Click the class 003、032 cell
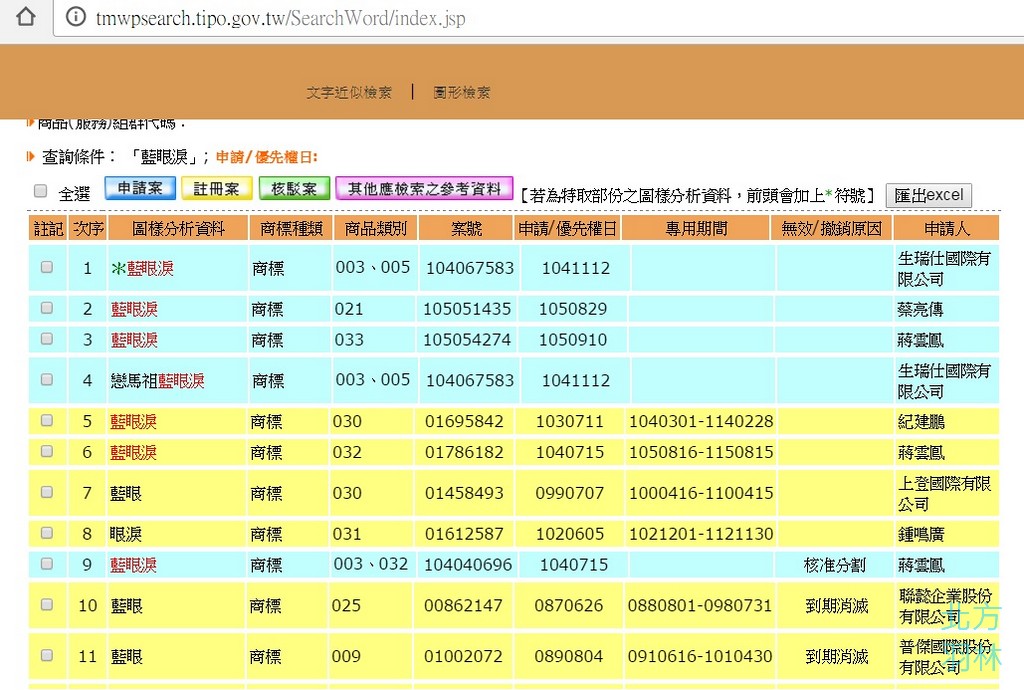The image size is (1024, 690). click(x=371, y=563)
